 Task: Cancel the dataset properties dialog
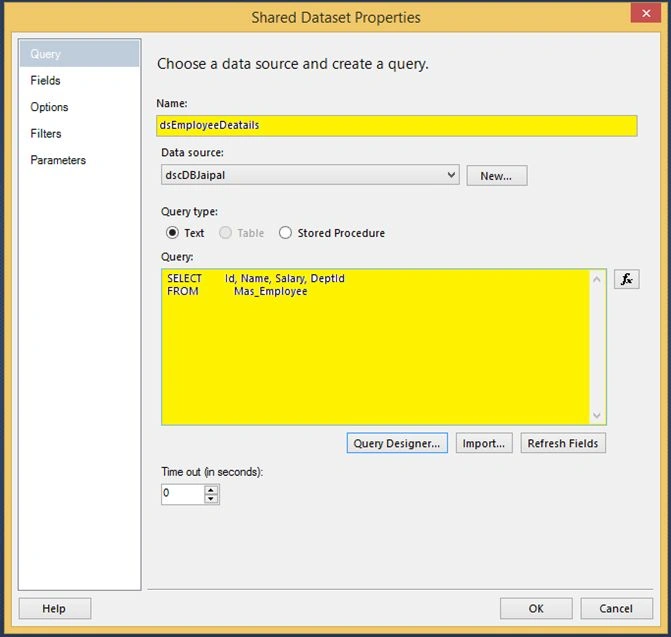point(616,608)
